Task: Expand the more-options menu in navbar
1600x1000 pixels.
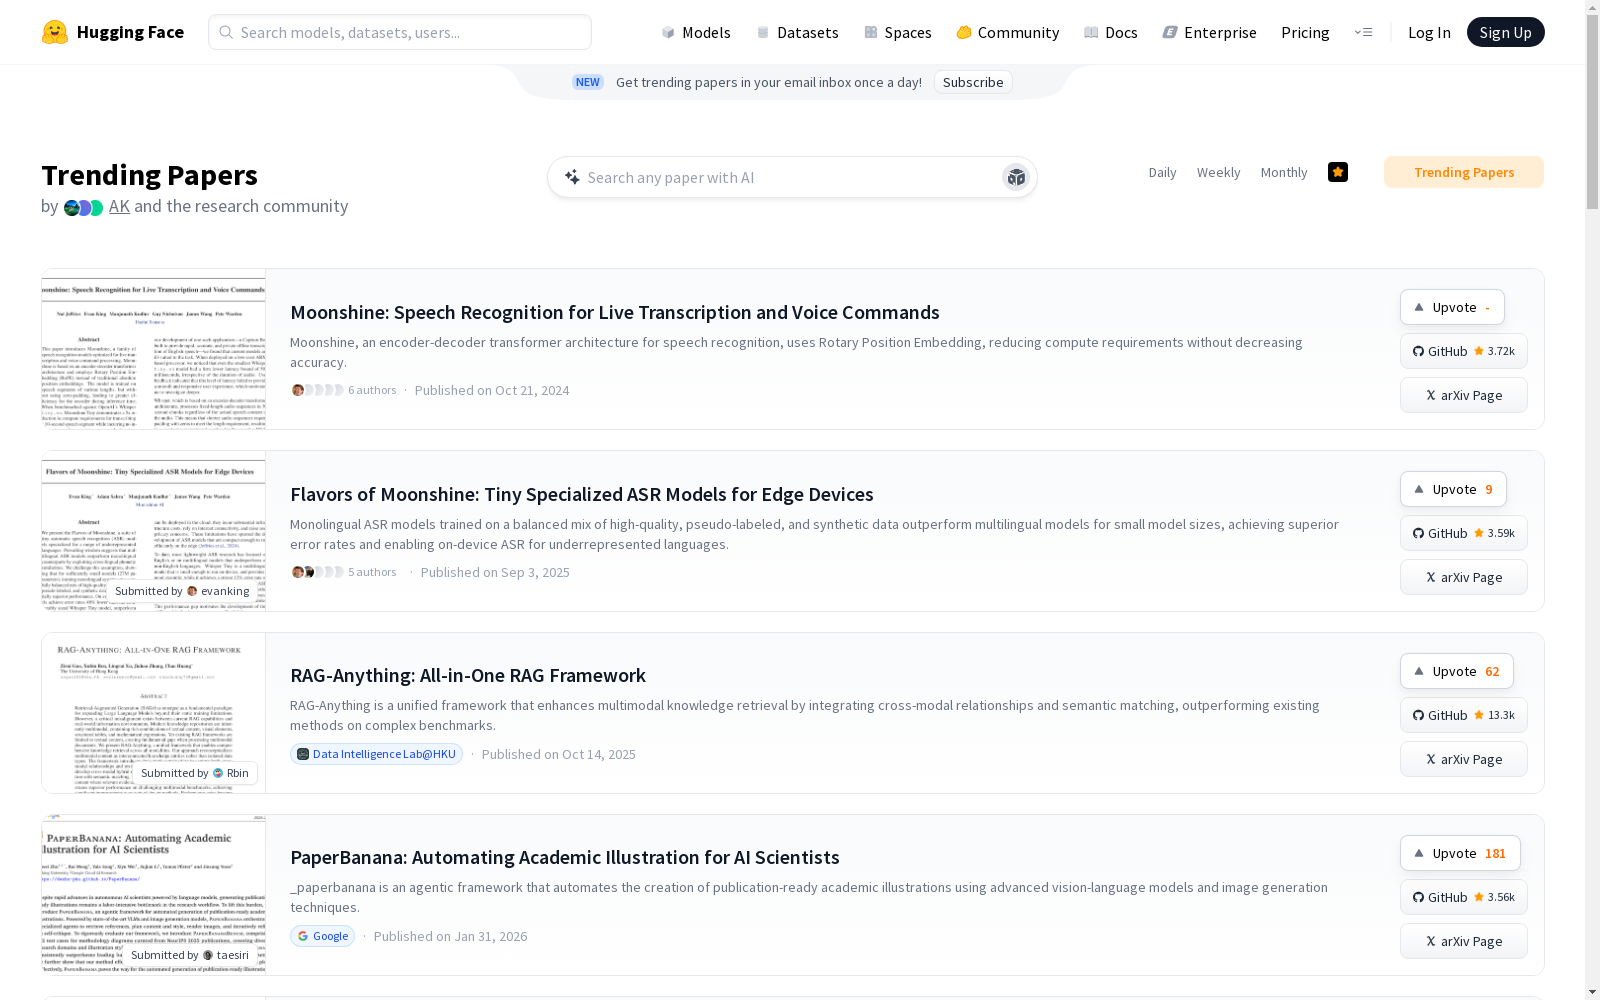Action: pos(1363,32)
